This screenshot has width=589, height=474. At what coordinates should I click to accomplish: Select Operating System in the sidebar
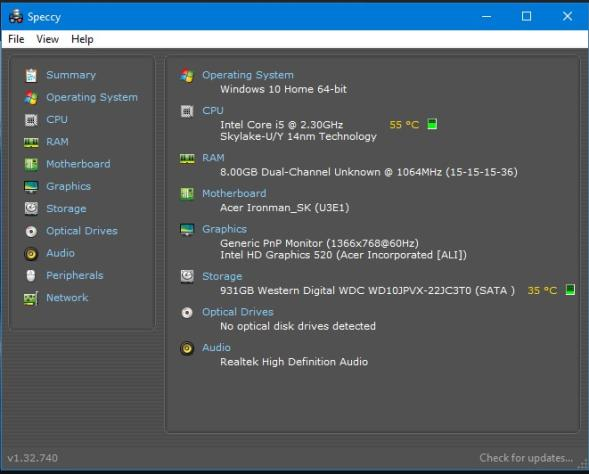(92, 97)
